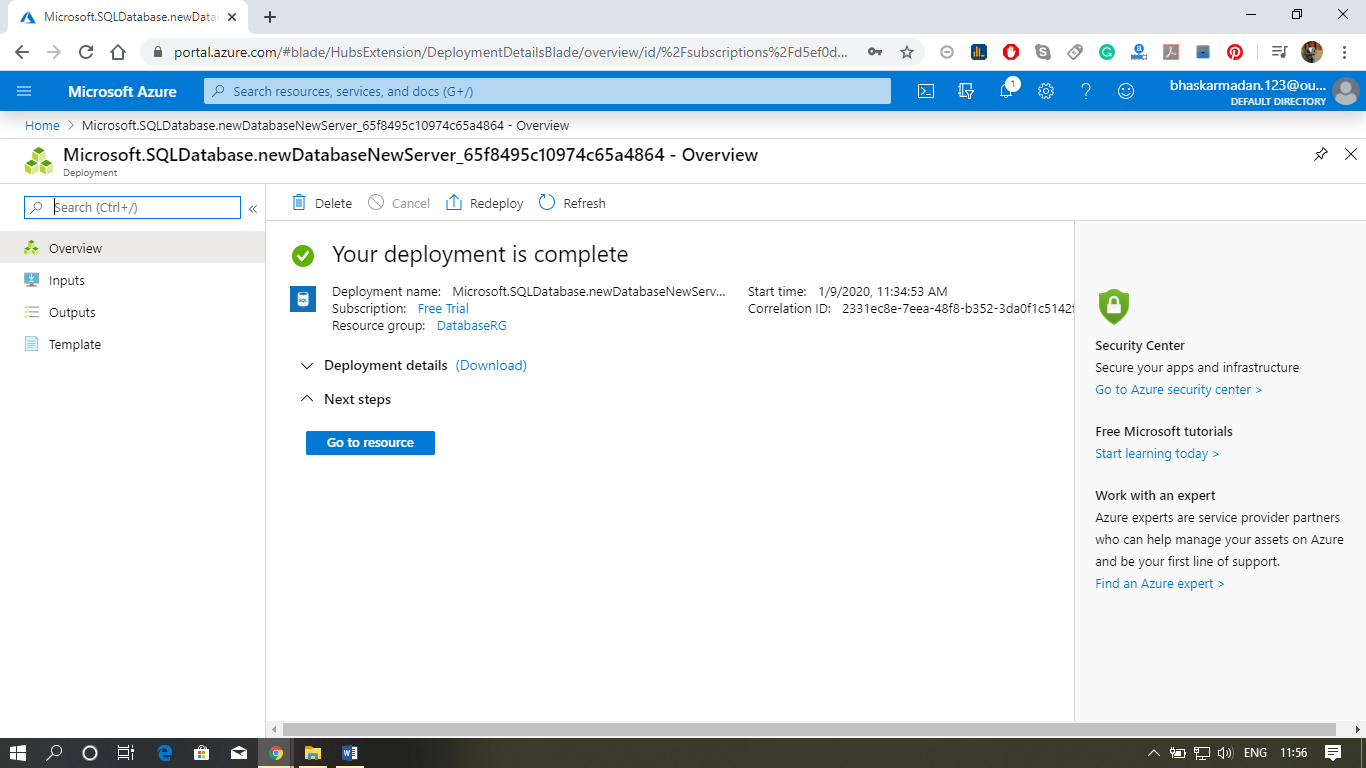The height and width of the screenshot is (768, 1366).
Task: Open the Windows Start menu
Action: coord(18,753)
